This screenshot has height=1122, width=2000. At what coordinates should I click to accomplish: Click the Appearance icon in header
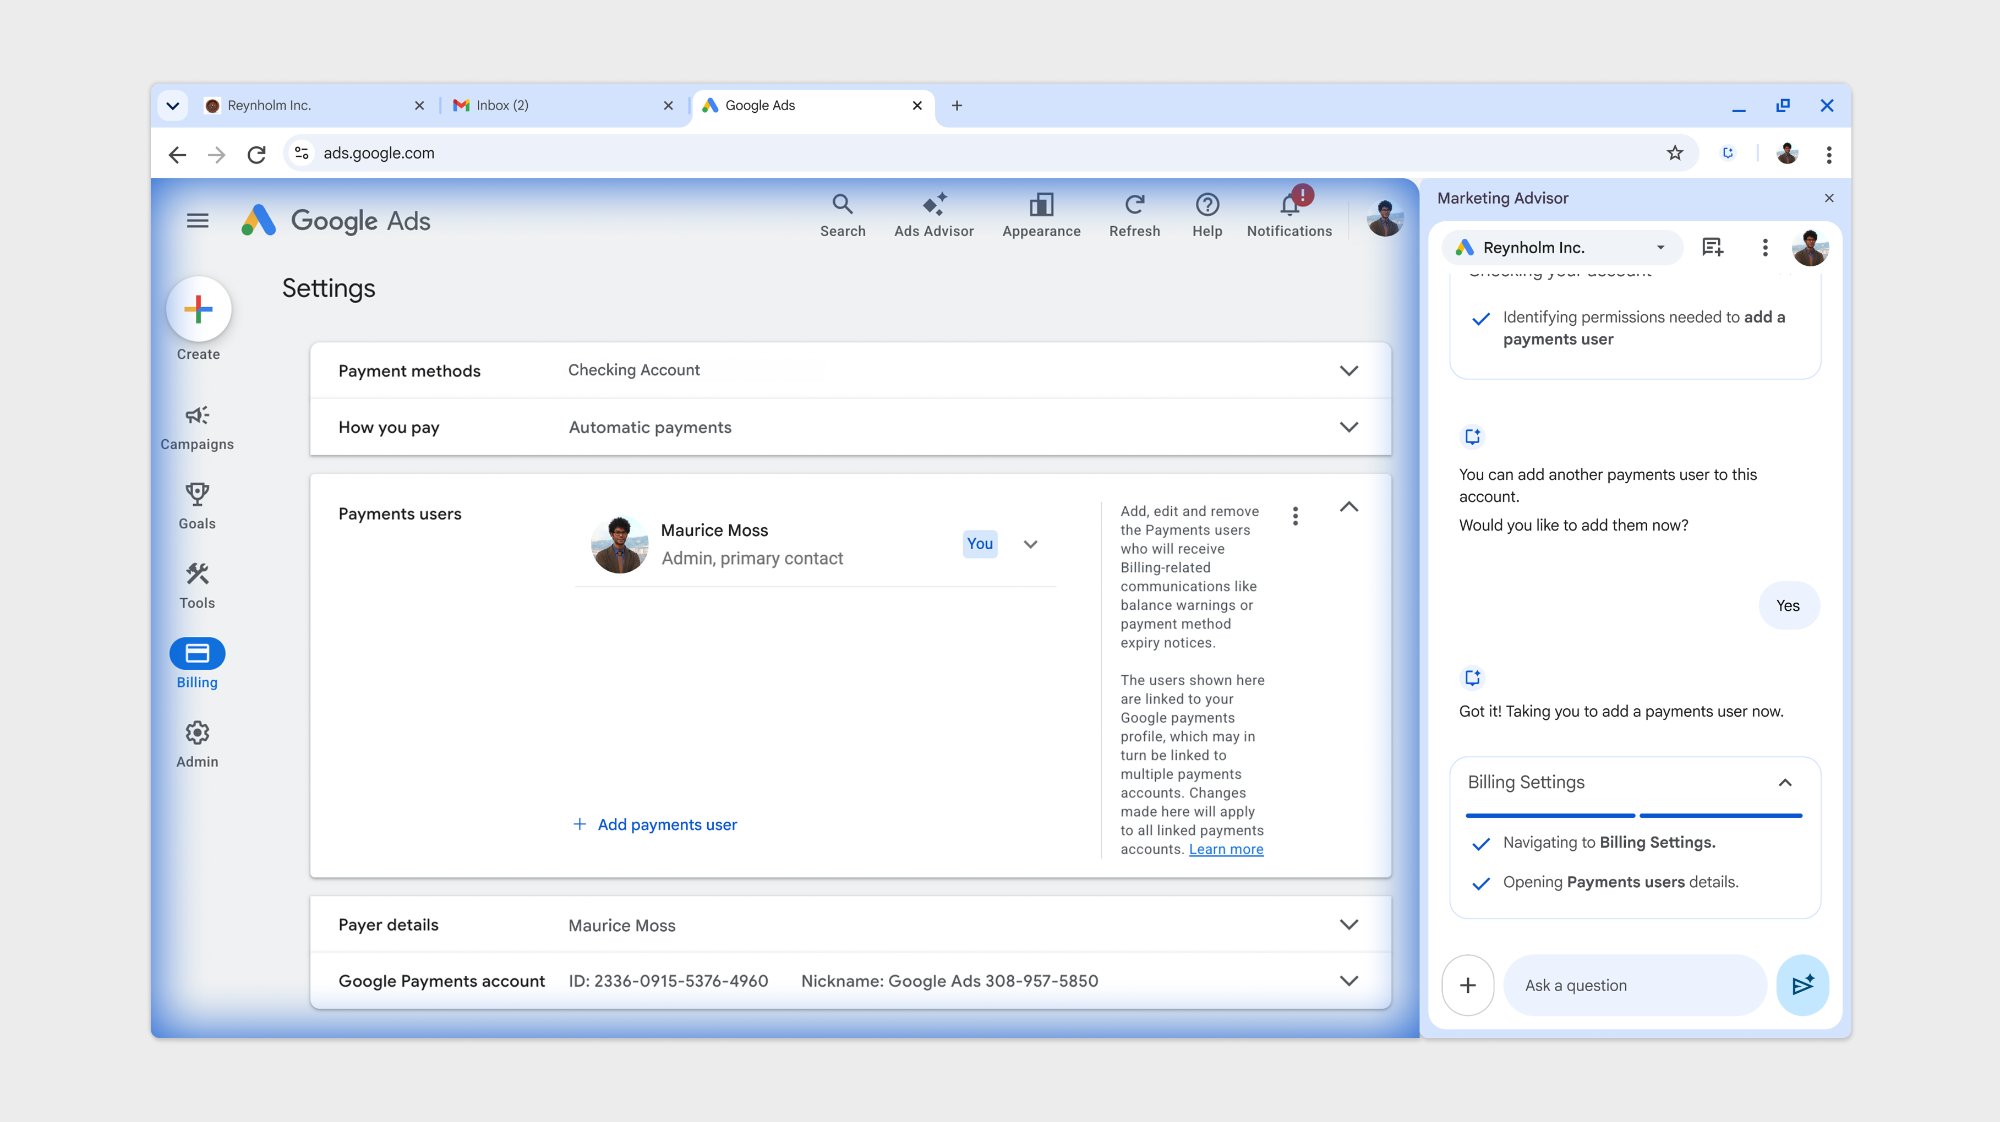[x=1041, y=205]
